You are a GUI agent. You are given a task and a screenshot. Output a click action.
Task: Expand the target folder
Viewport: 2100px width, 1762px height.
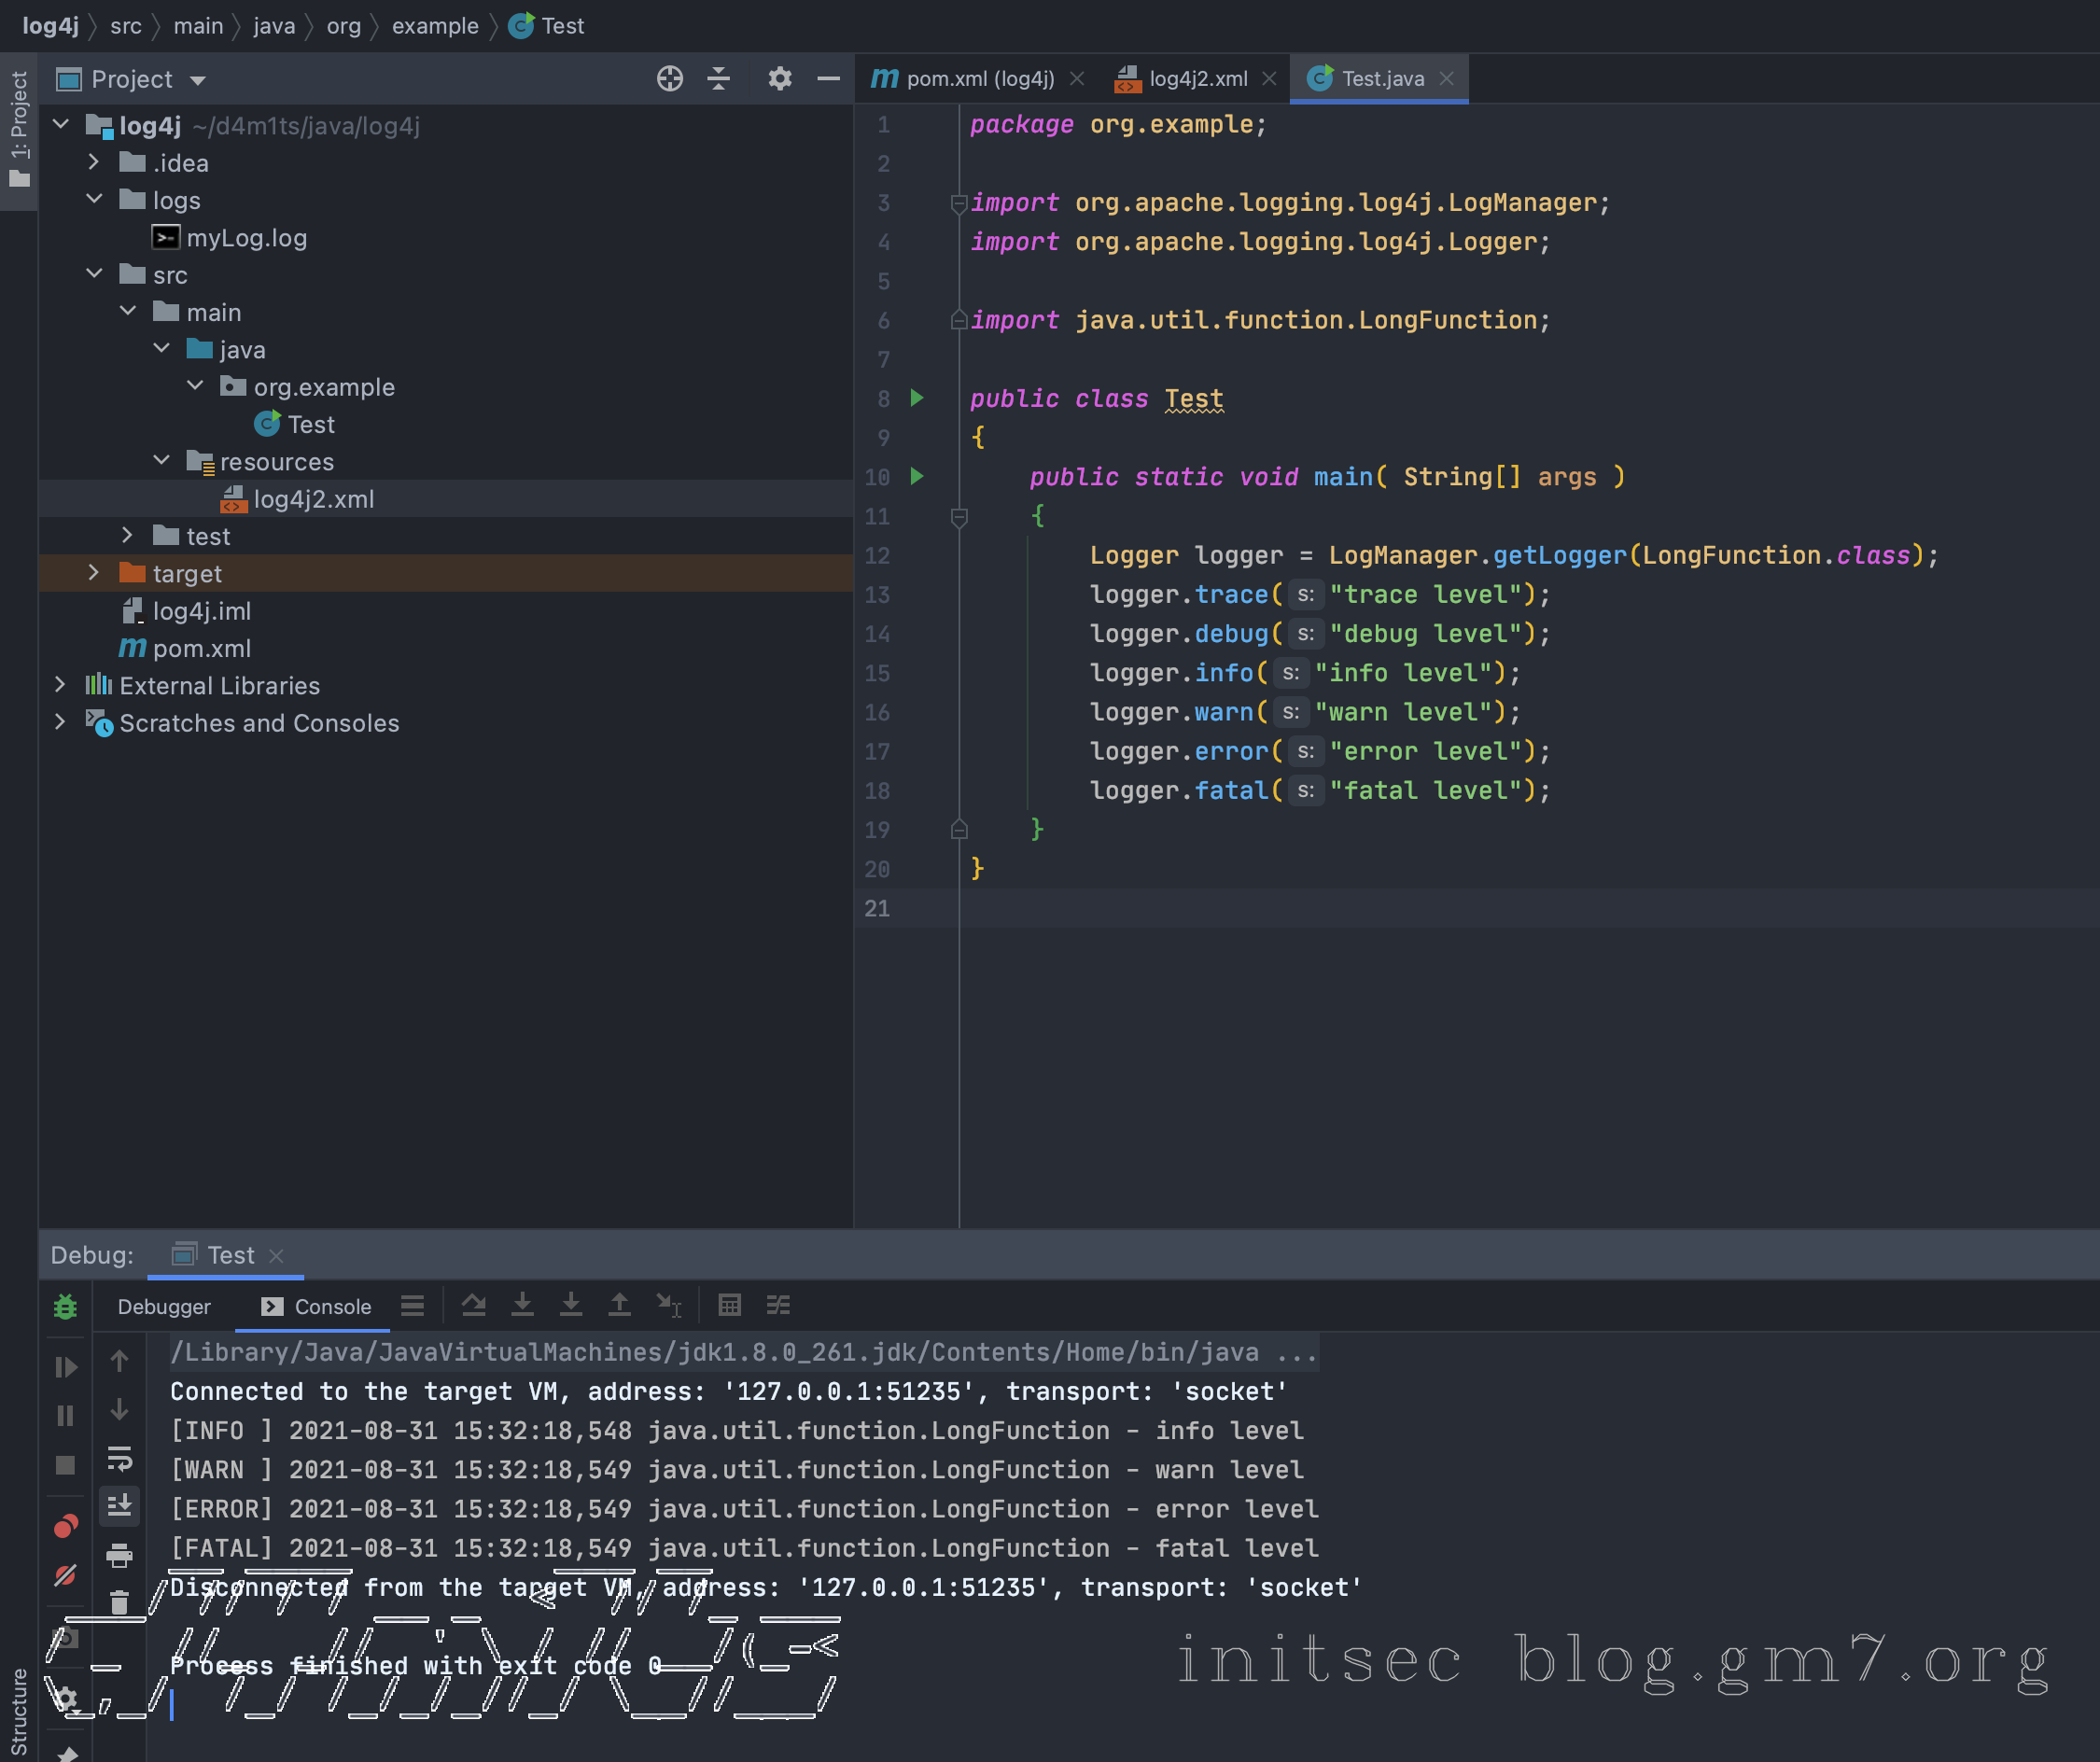93,573
